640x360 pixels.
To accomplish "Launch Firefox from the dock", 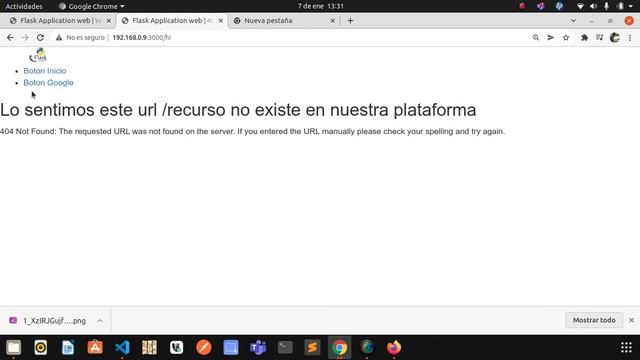I will pyautogui.click(x=394, y=347).
